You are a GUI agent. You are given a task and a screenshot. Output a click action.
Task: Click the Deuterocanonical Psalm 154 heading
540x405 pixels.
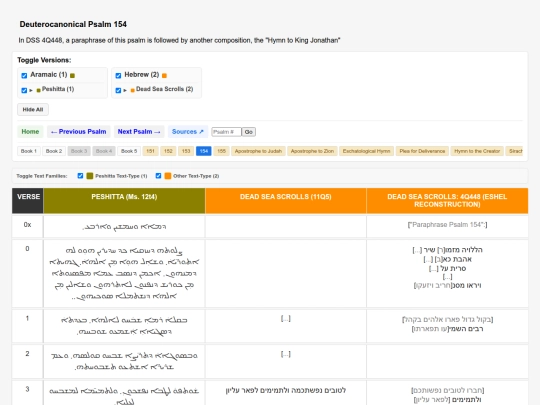pos(73,24)
